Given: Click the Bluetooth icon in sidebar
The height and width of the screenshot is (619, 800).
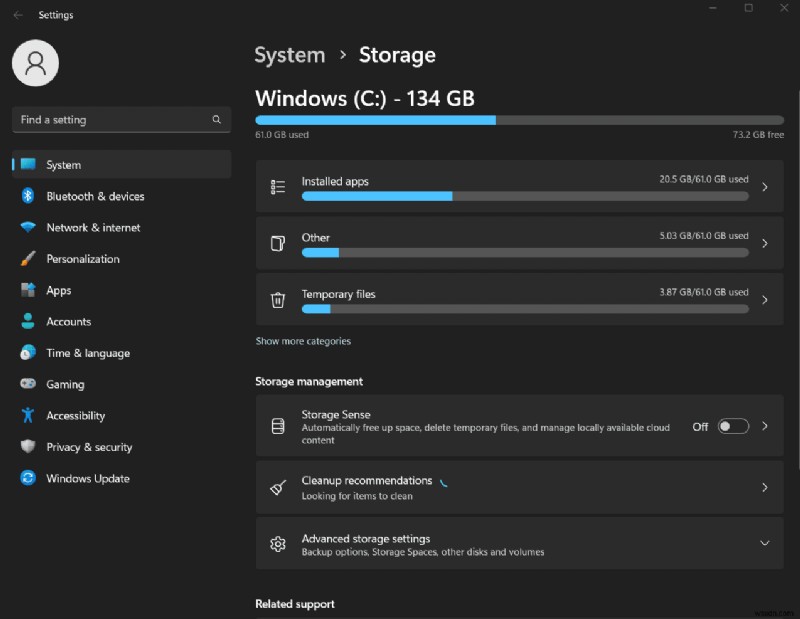Looking at the screenshot, I should (x=28, y=196).
